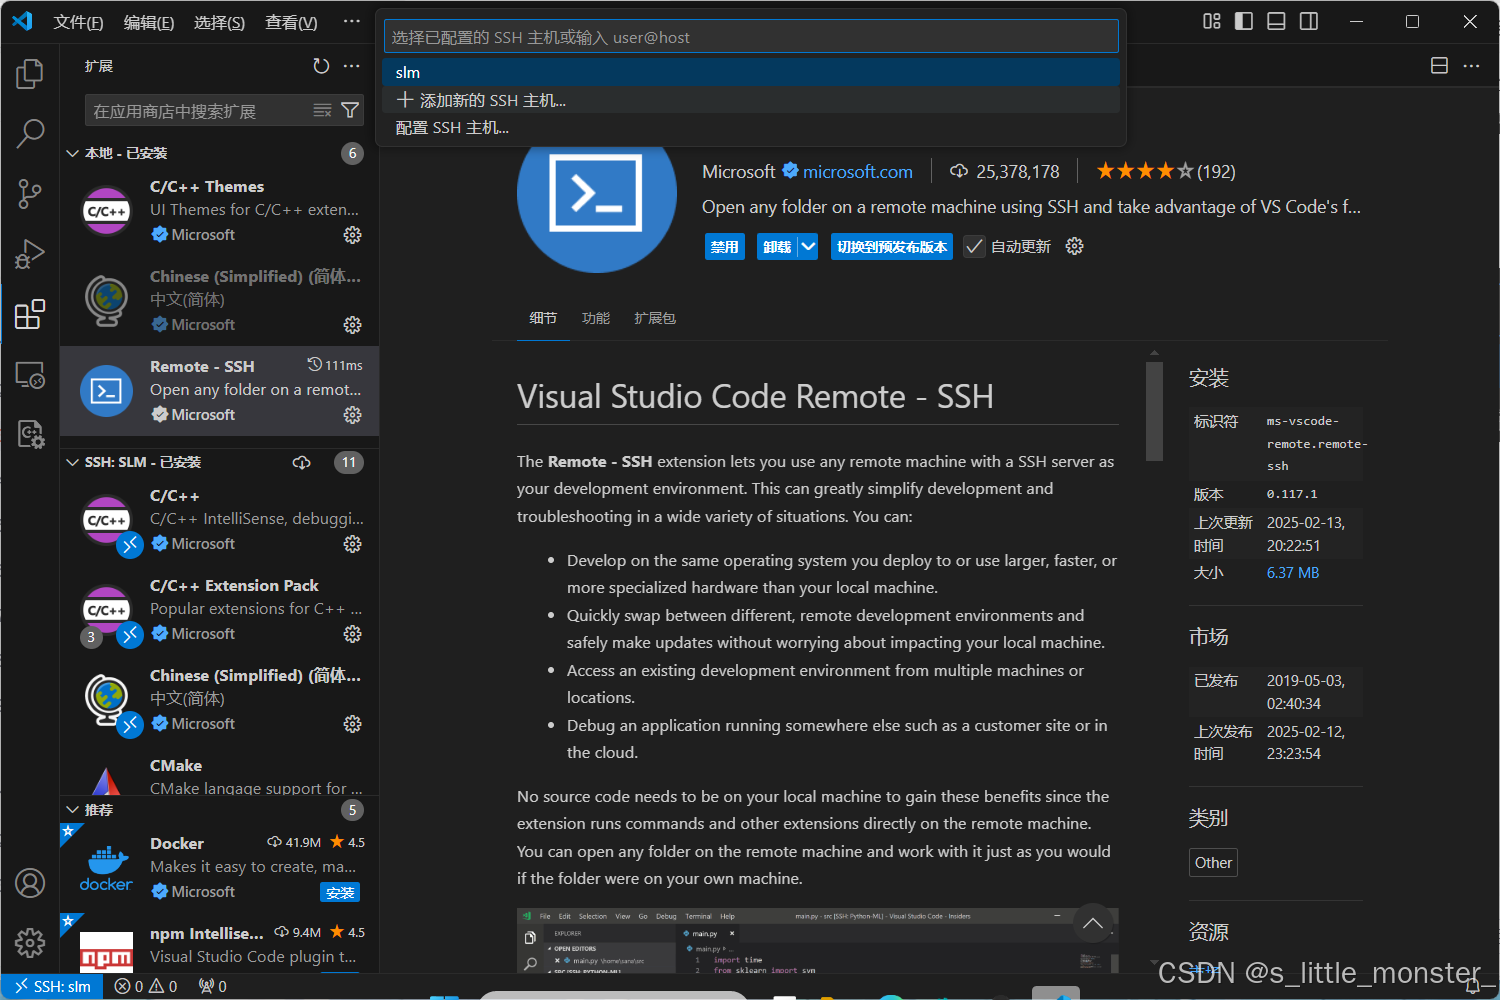Viewport: 1500px width, 1000px height.
Task: Clear extension search results icon
Action: [x=322, y=110]
